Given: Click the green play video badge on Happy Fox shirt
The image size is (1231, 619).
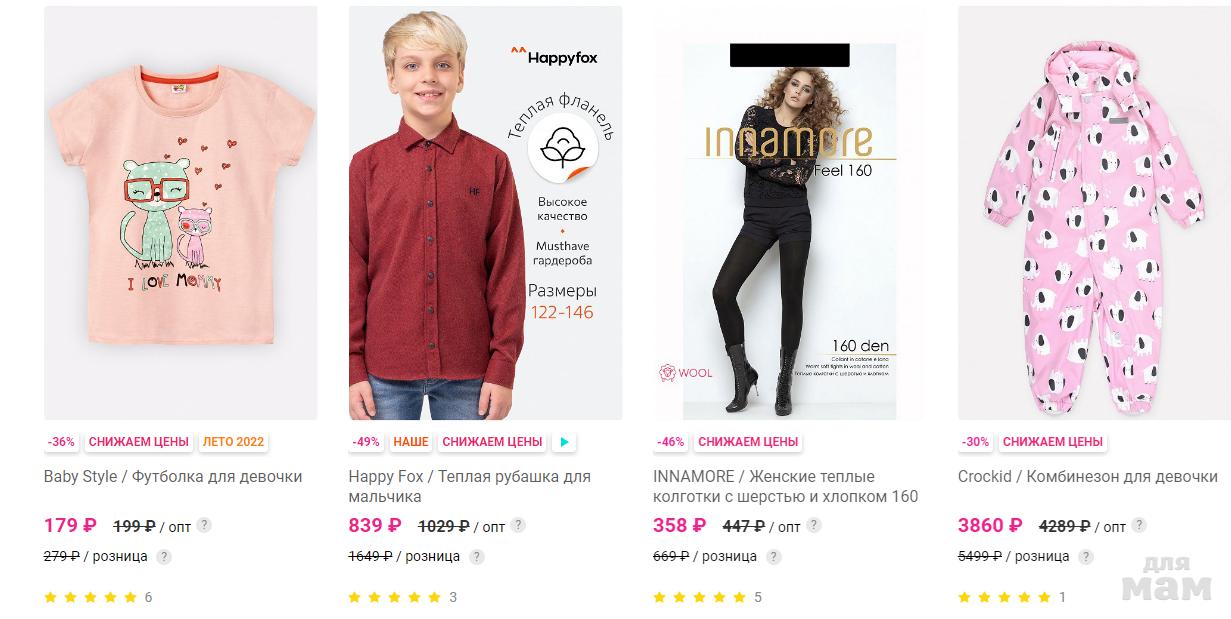Looking at the screenshot, I should [564, 442].
